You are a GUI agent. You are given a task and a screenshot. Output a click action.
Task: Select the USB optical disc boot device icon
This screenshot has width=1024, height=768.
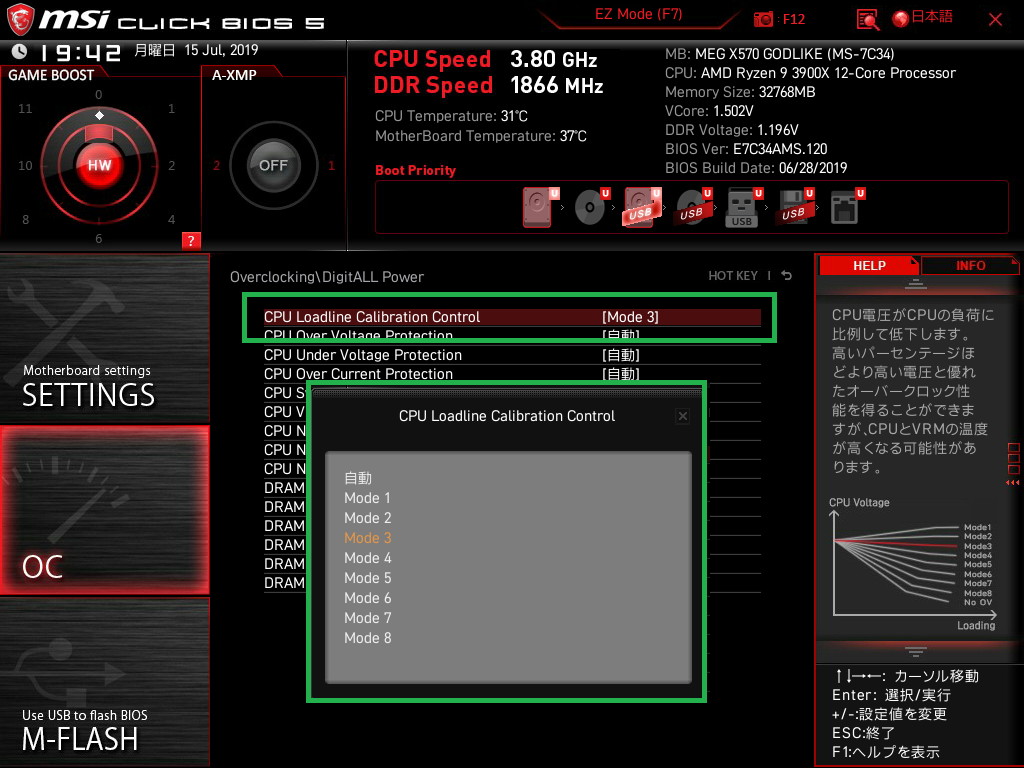[692, 207]
